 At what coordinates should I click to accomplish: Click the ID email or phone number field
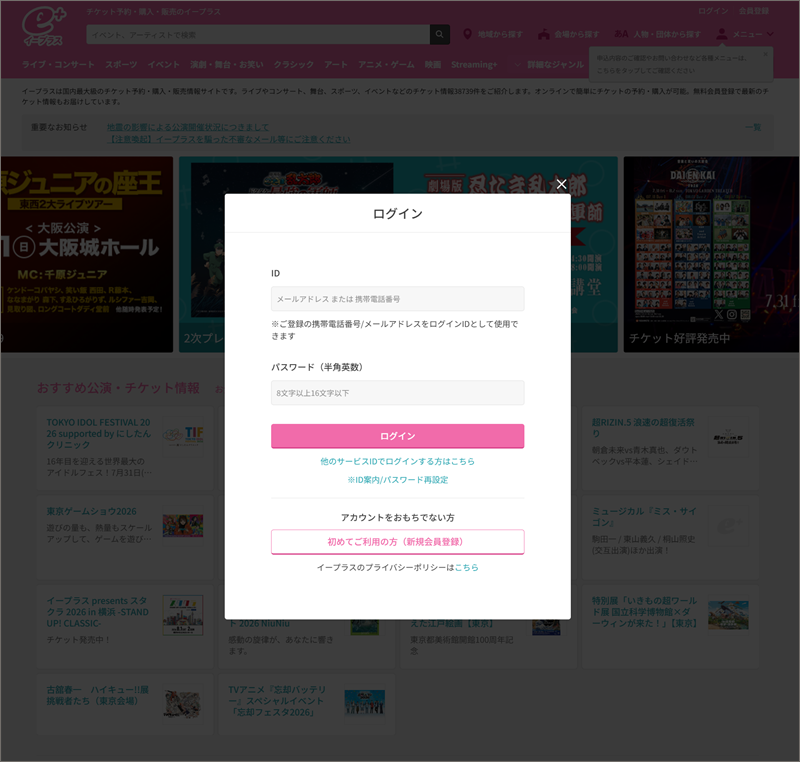[x=397, y=299]
